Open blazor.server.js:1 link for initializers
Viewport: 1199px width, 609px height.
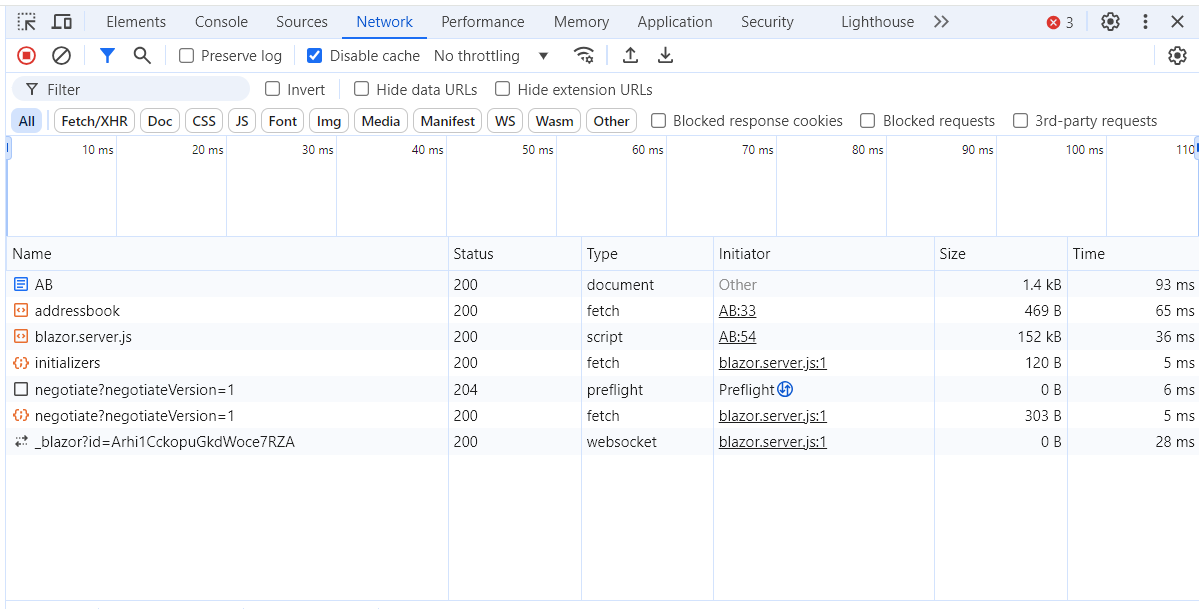click(x=772, y=363)
